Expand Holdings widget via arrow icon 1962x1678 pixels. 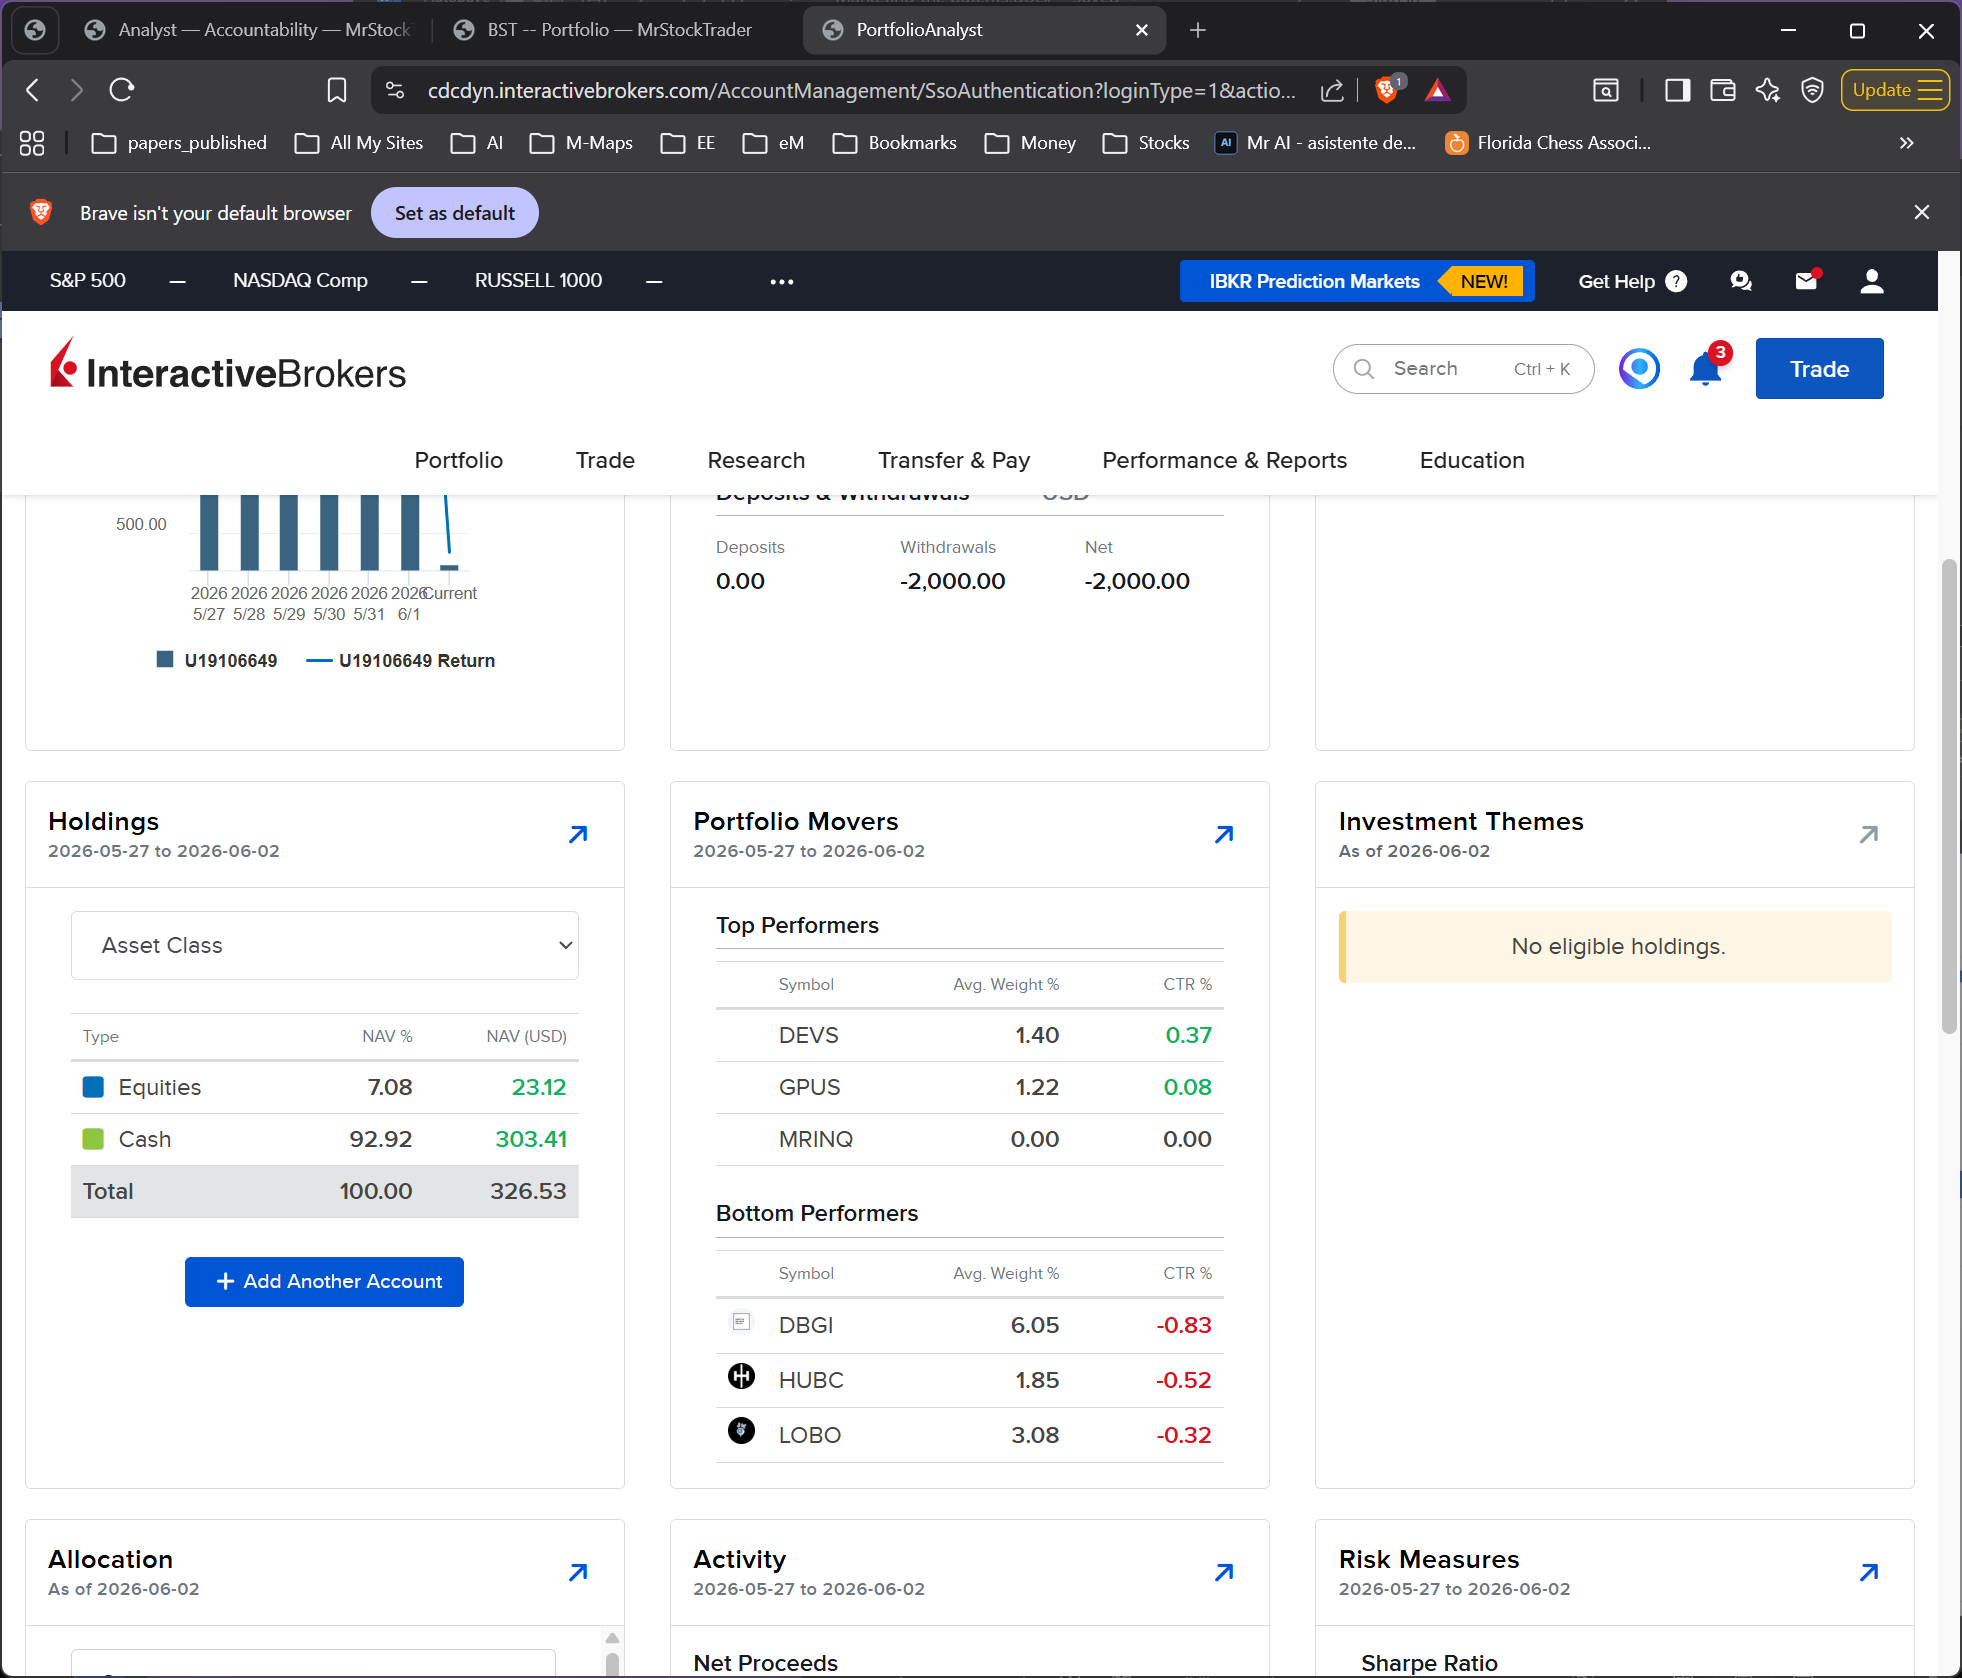point(578,835)
